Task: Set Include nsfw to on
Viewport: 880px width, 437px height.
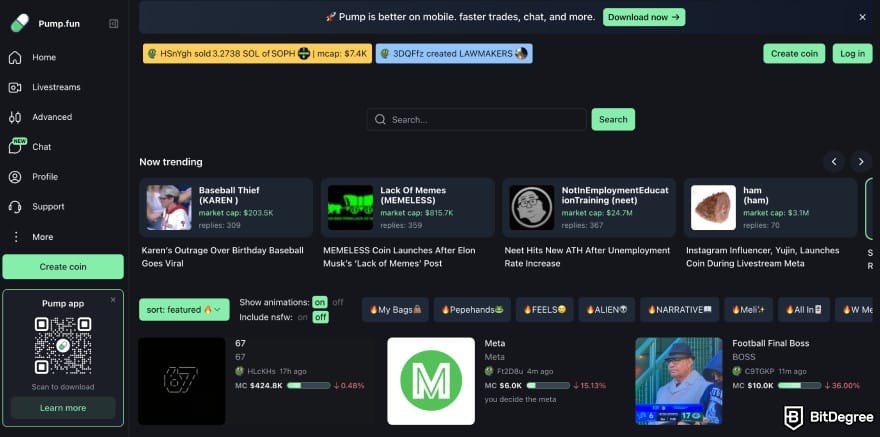Action: [x=303, y=318]
